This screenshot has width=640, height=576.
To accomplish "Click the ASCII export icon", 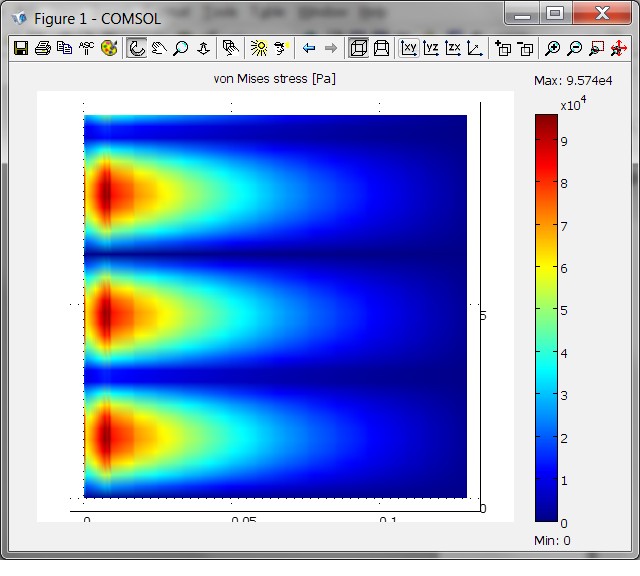I will [x=87, y=48].
